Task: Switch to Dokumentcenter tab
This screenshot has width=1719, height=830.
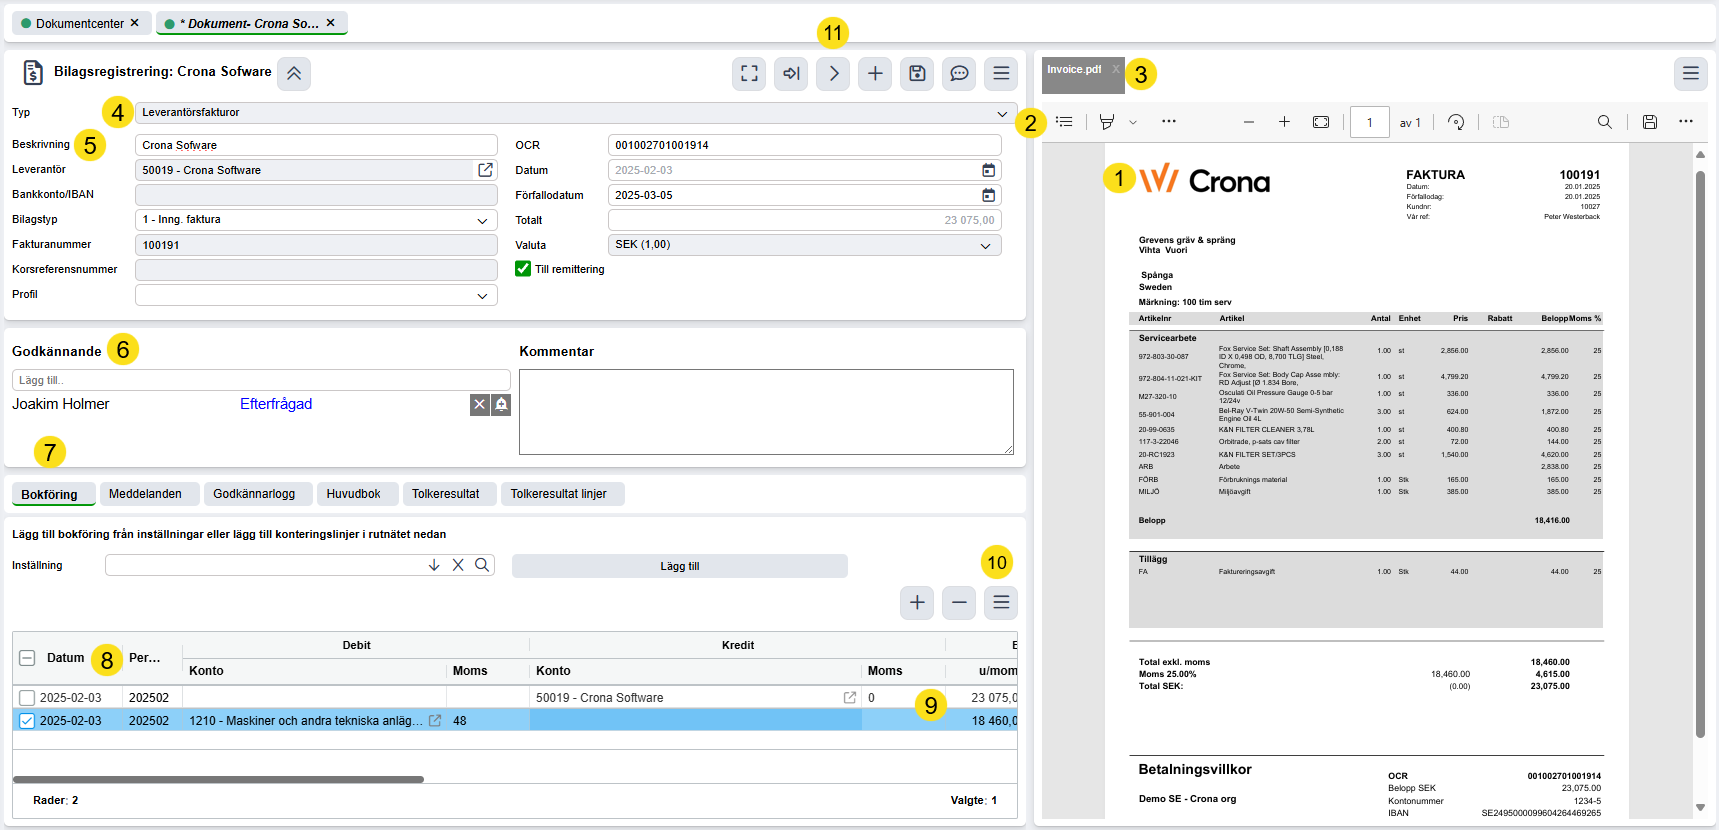Action: pos(80,23)
